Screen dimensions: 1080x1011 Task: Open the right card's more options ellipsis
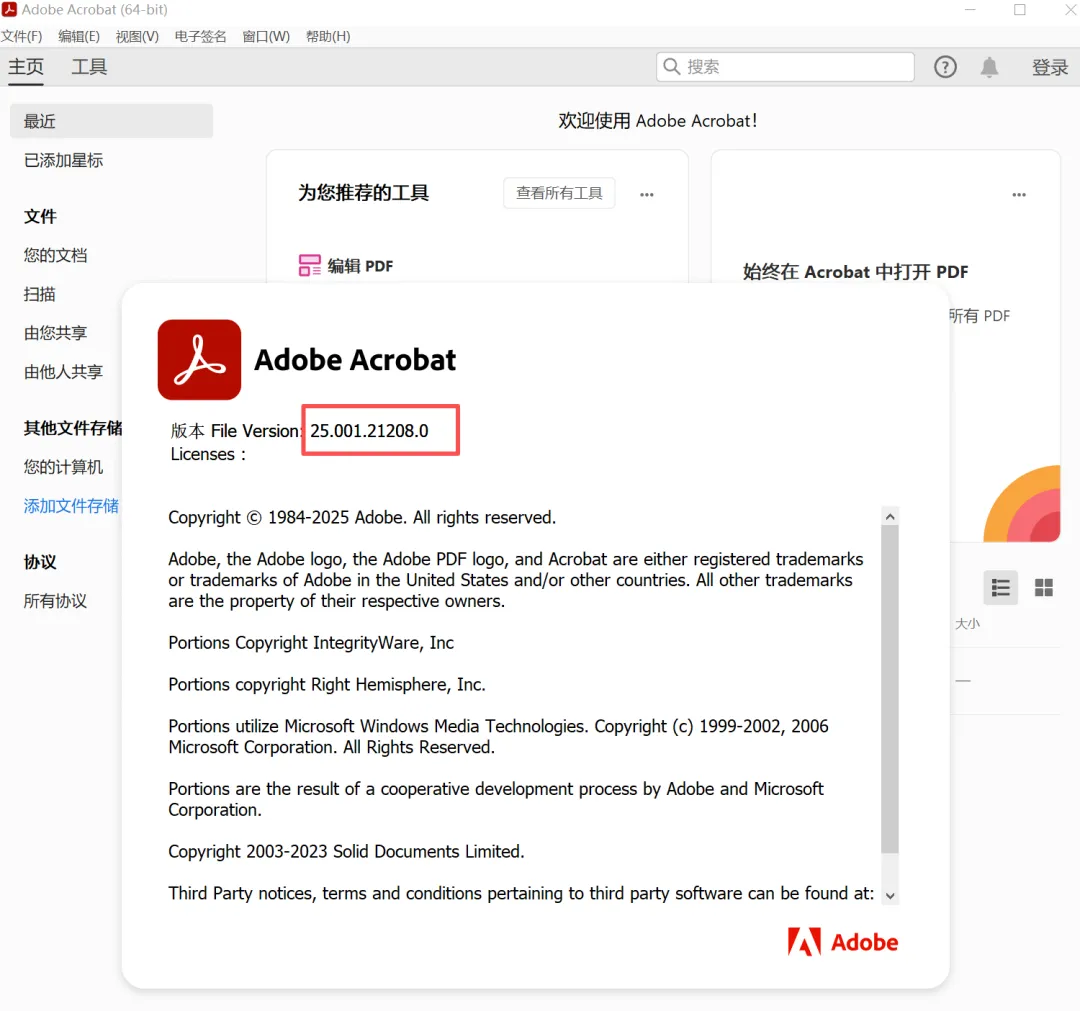[x=1019, y=195]
